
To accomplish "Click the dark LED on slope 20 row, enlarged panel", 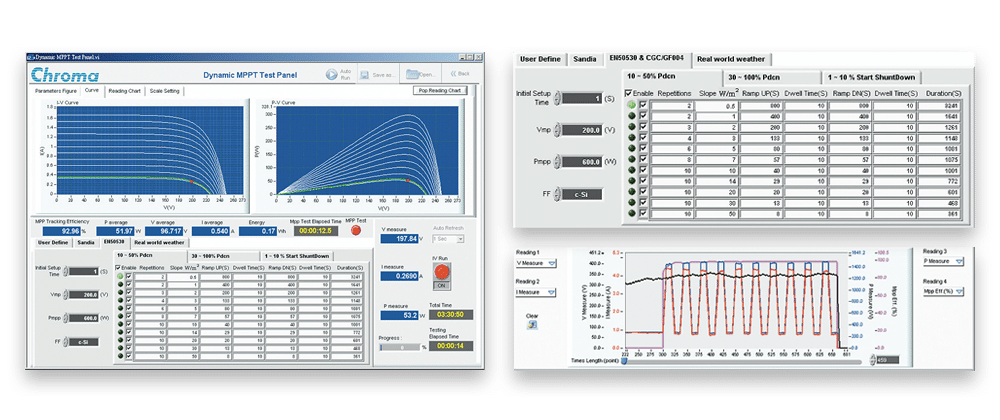I will [632, 192].
